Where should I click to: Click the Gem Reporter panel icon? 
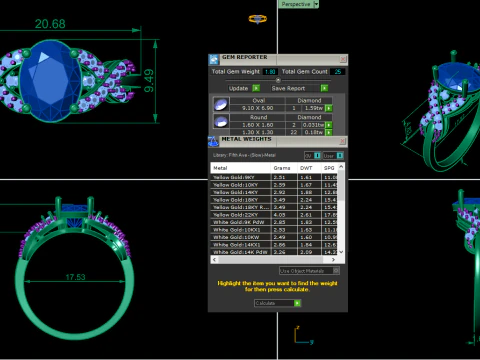coord(214,59)
